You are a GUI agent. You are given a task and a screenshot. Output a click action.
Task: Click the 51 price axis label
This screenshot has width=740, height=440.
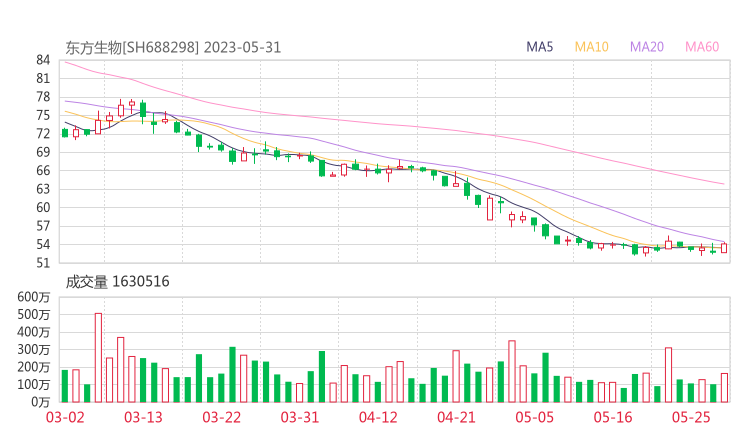tap(43, 262)
